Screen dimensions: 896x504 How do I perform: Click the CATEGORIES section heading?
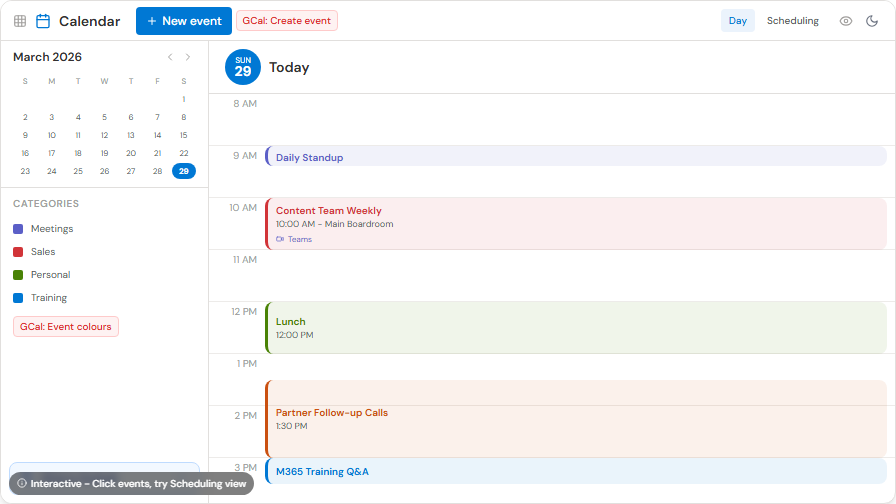46,203
